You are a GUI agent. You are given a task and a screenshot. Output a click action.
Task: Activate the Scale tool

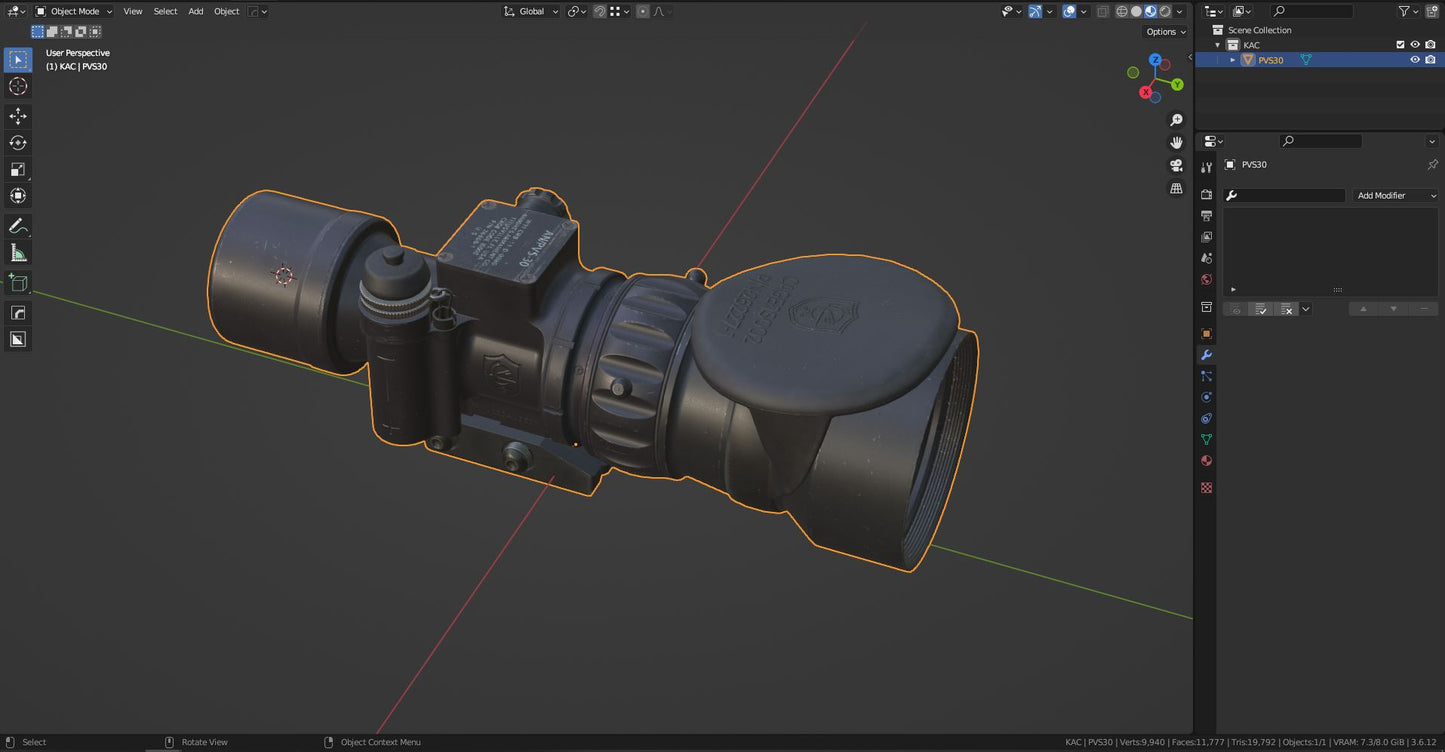pos(18,169)
